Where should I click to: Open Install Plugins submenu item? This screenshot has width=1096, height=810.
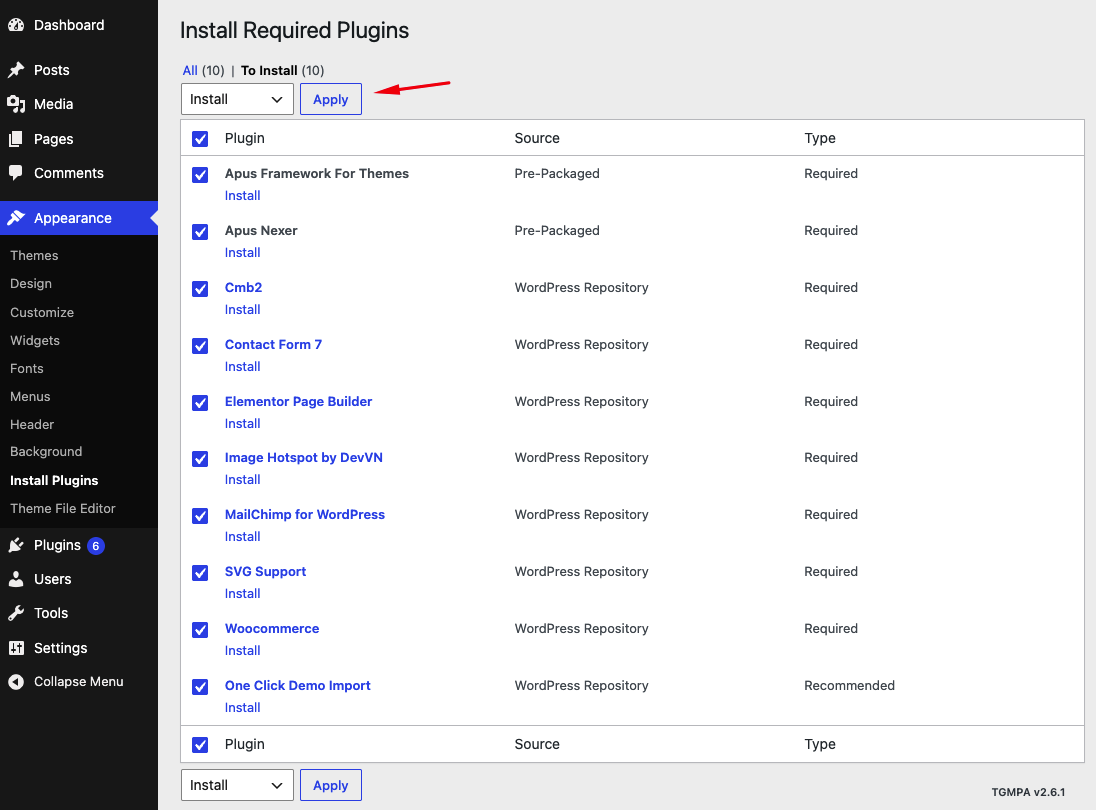[x=54, y=480]
